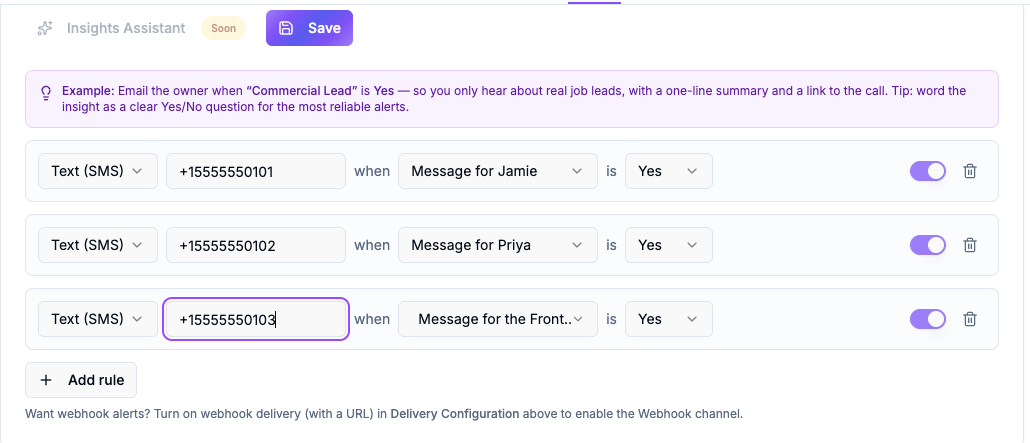Viewport: 1030px width, 443px height.
Task: Click the Soon badge beside Insights Assistant
Action: [x=223, y=28]
